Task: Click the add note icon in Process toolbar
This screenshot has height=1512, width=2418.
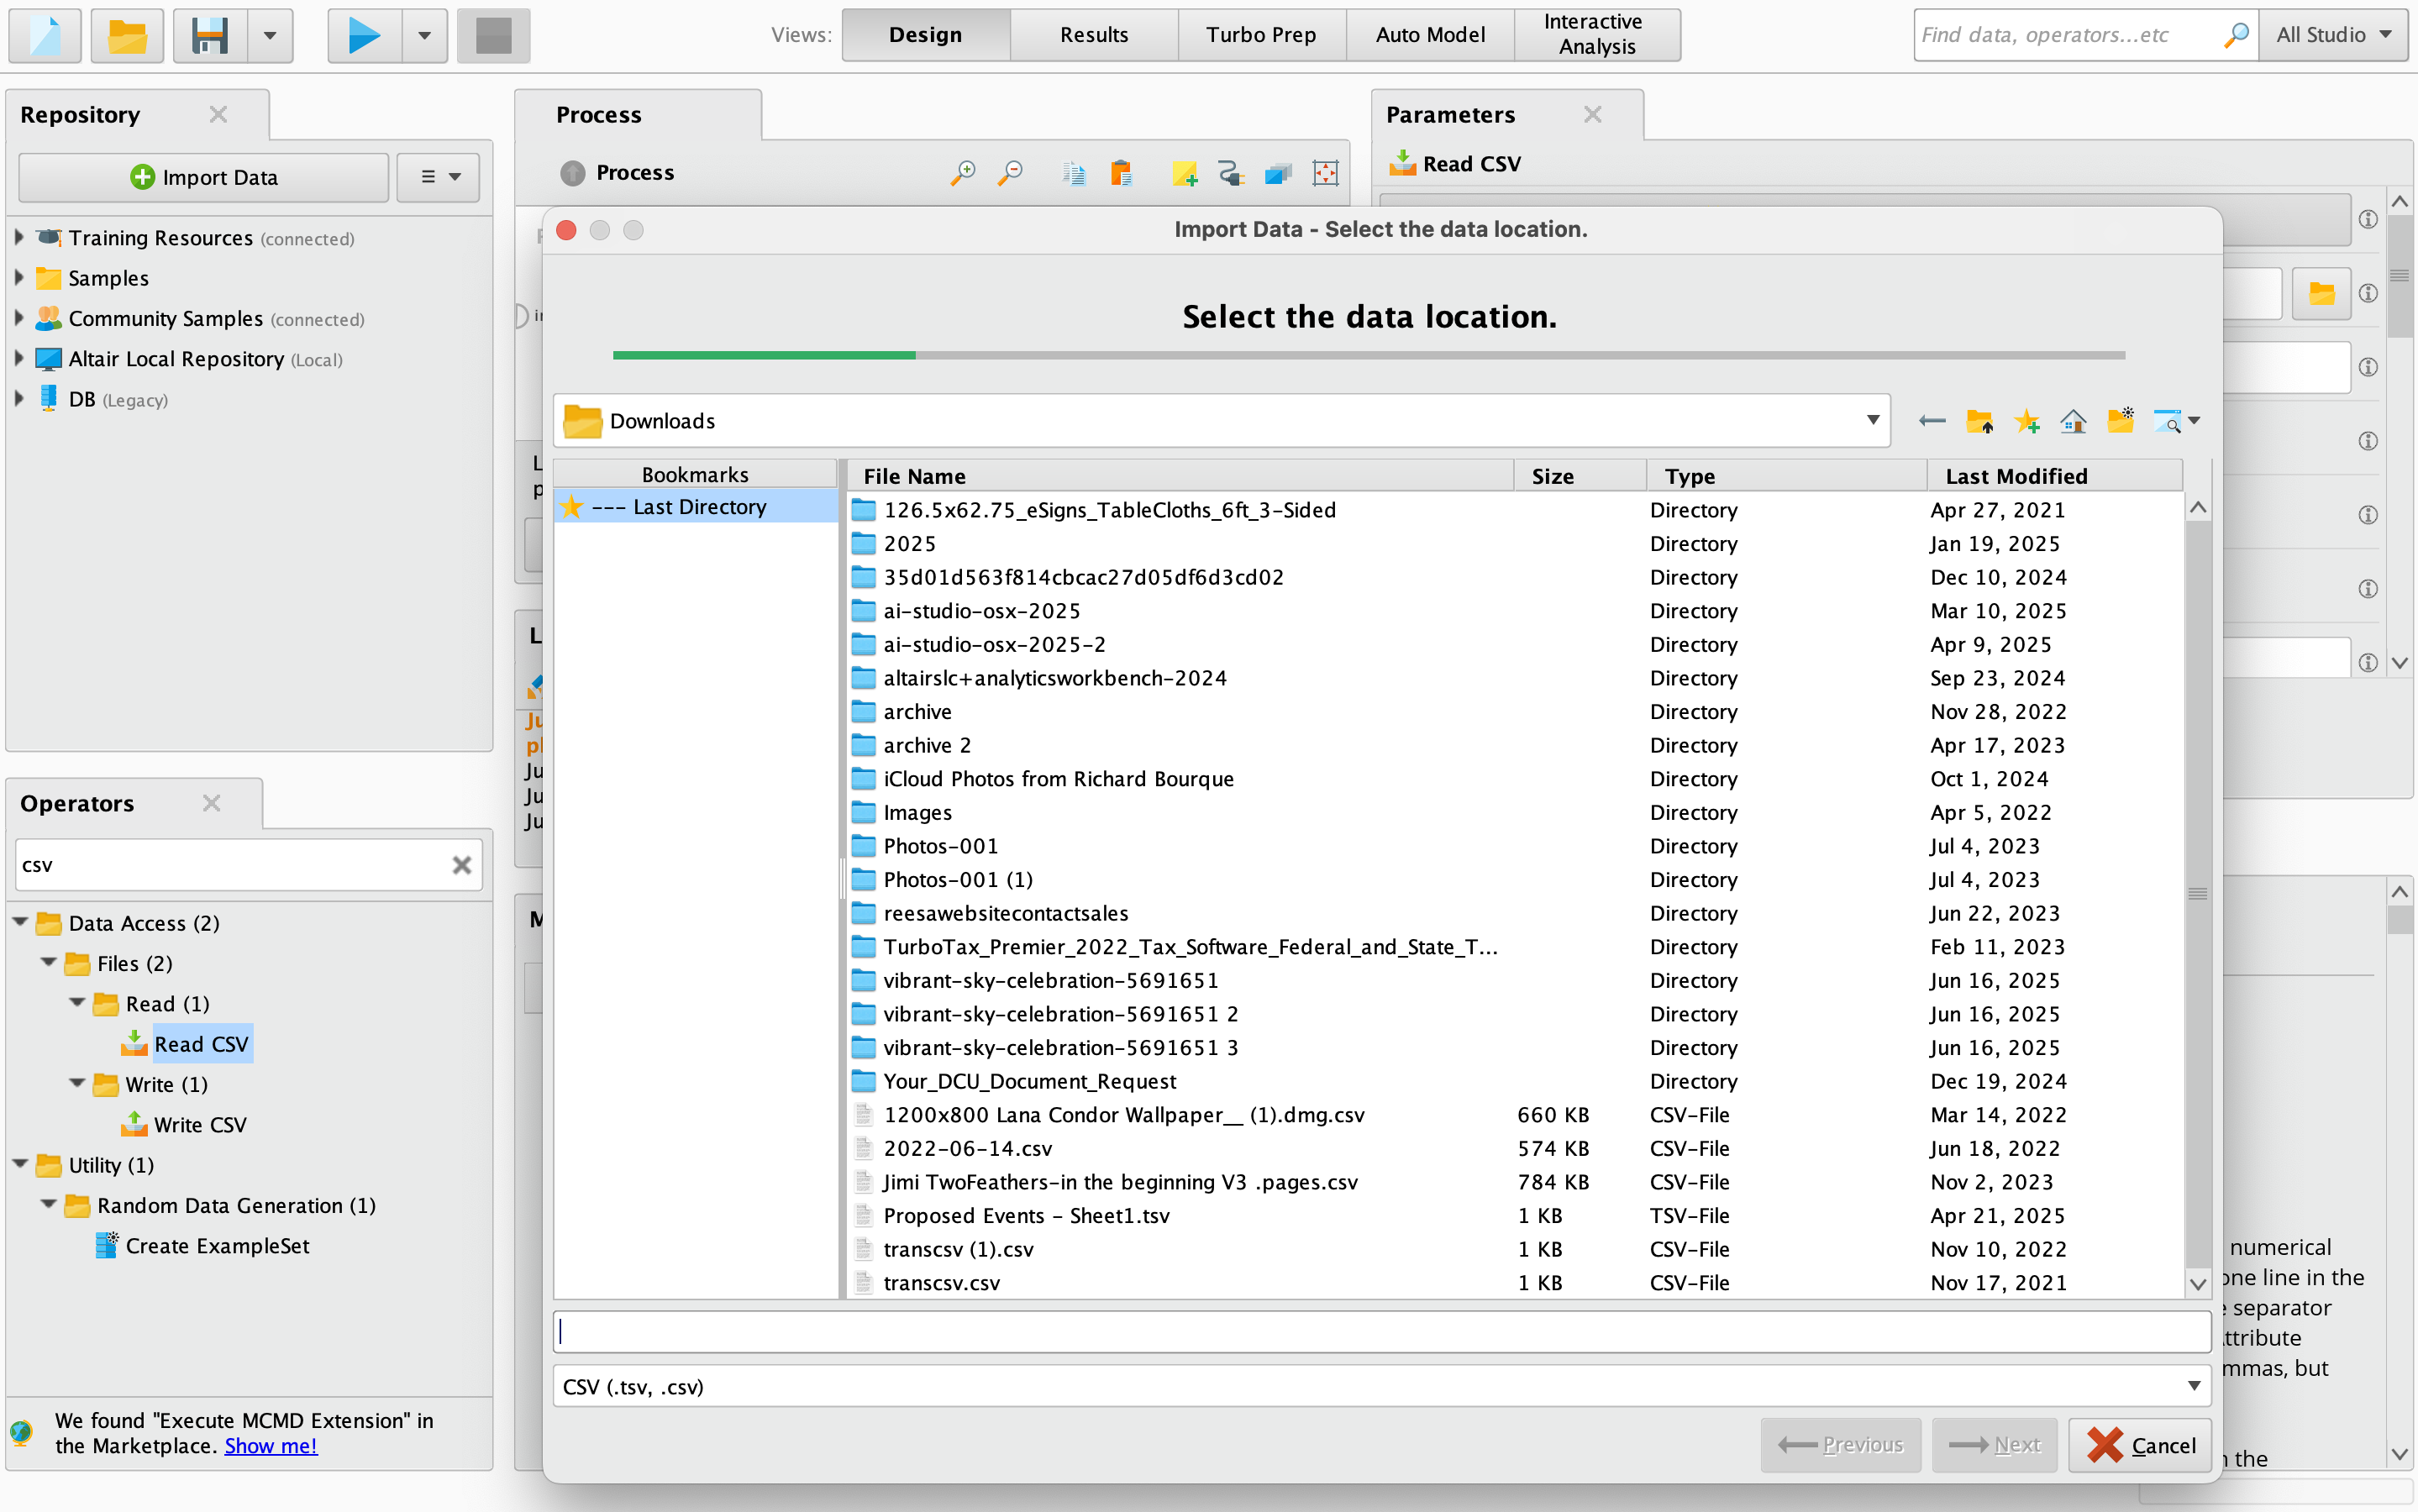Action: coord(1184,173)
